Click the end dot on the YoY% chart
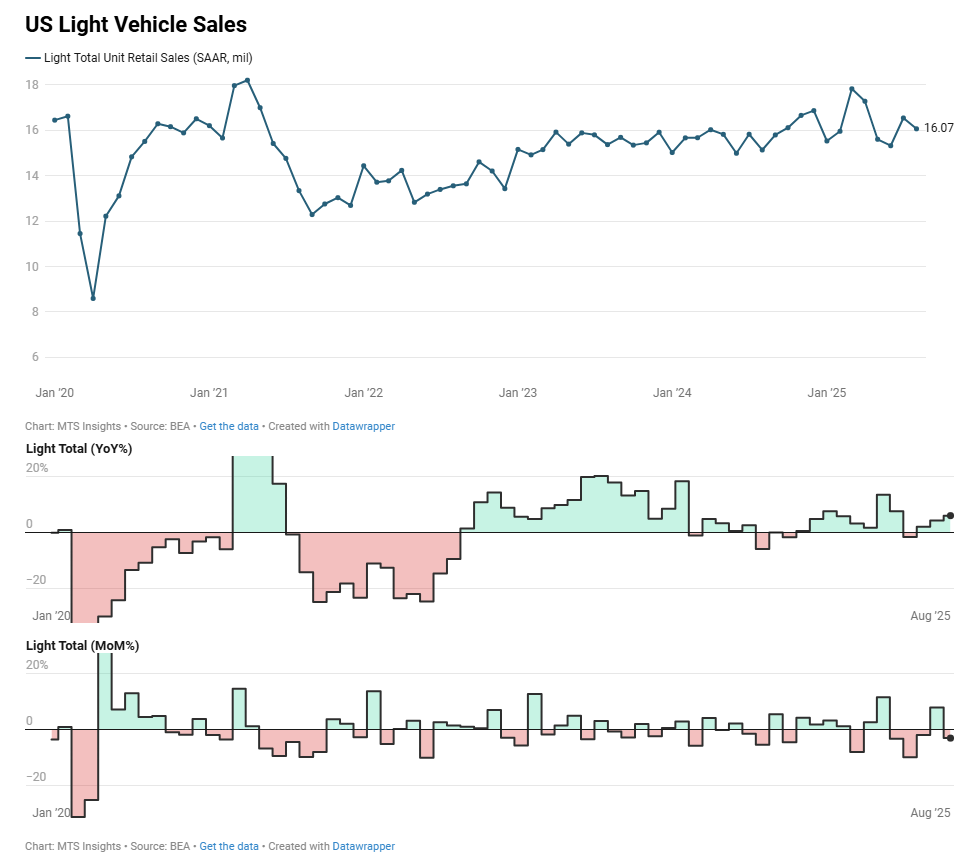Screen dimensions: 978x865 click(950, 516)
